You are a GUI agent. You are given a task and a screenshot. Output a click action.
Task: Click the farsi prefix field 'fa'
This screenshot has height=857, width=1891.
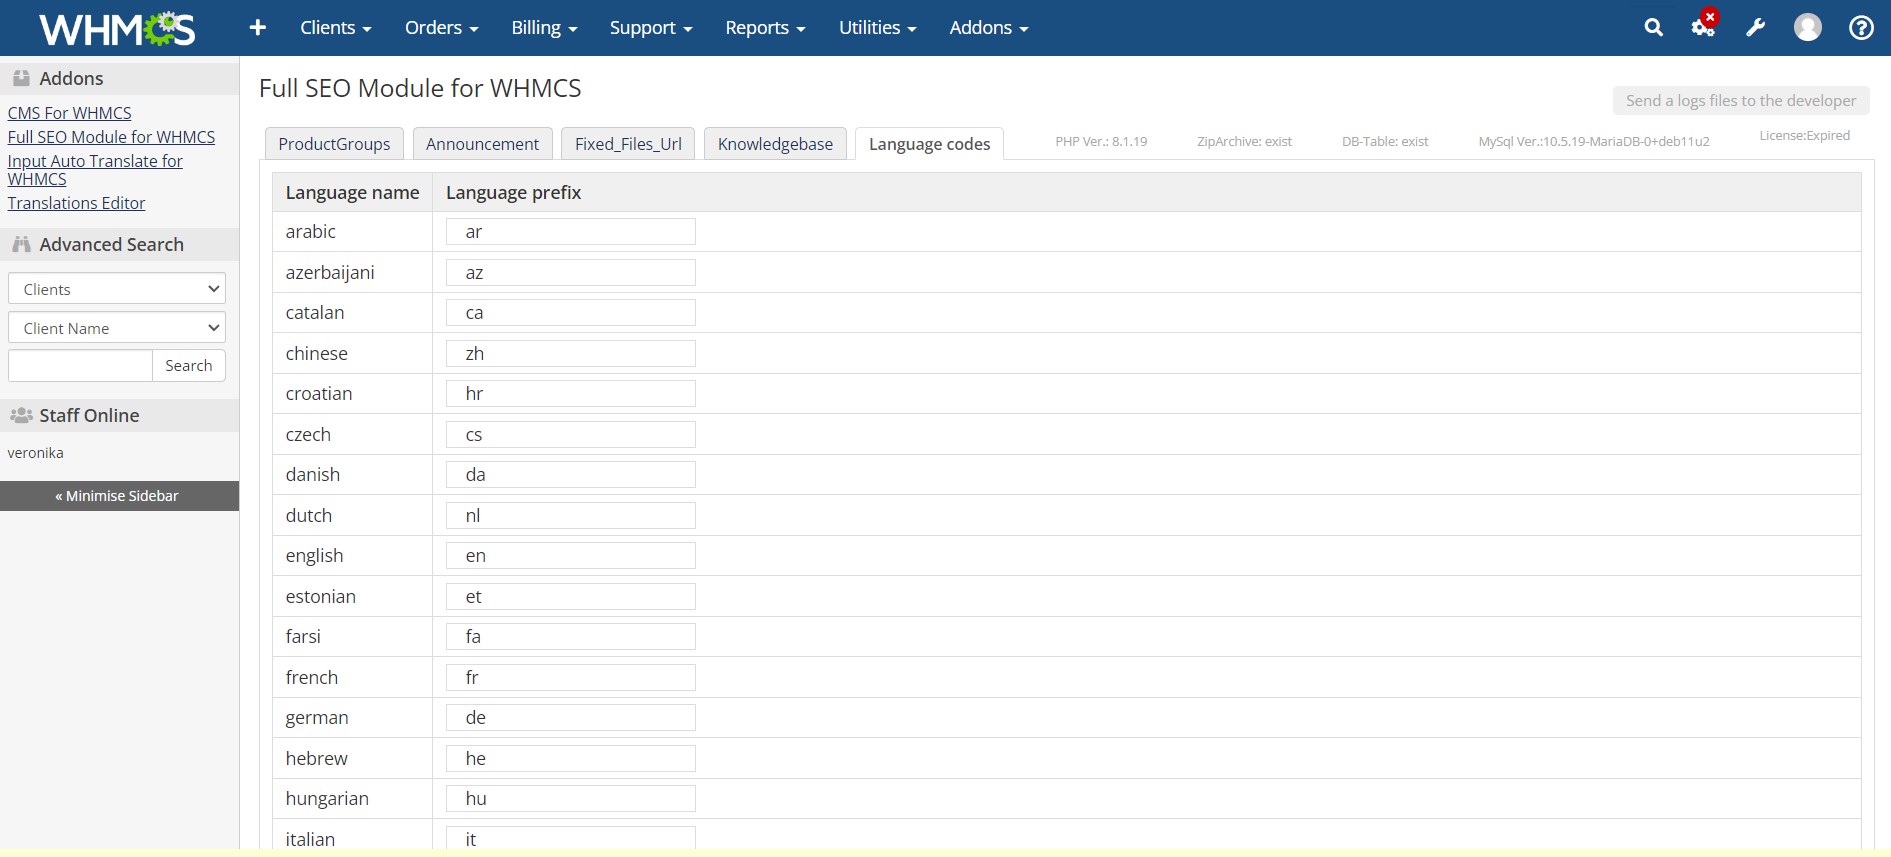click(x=570, y=637)
